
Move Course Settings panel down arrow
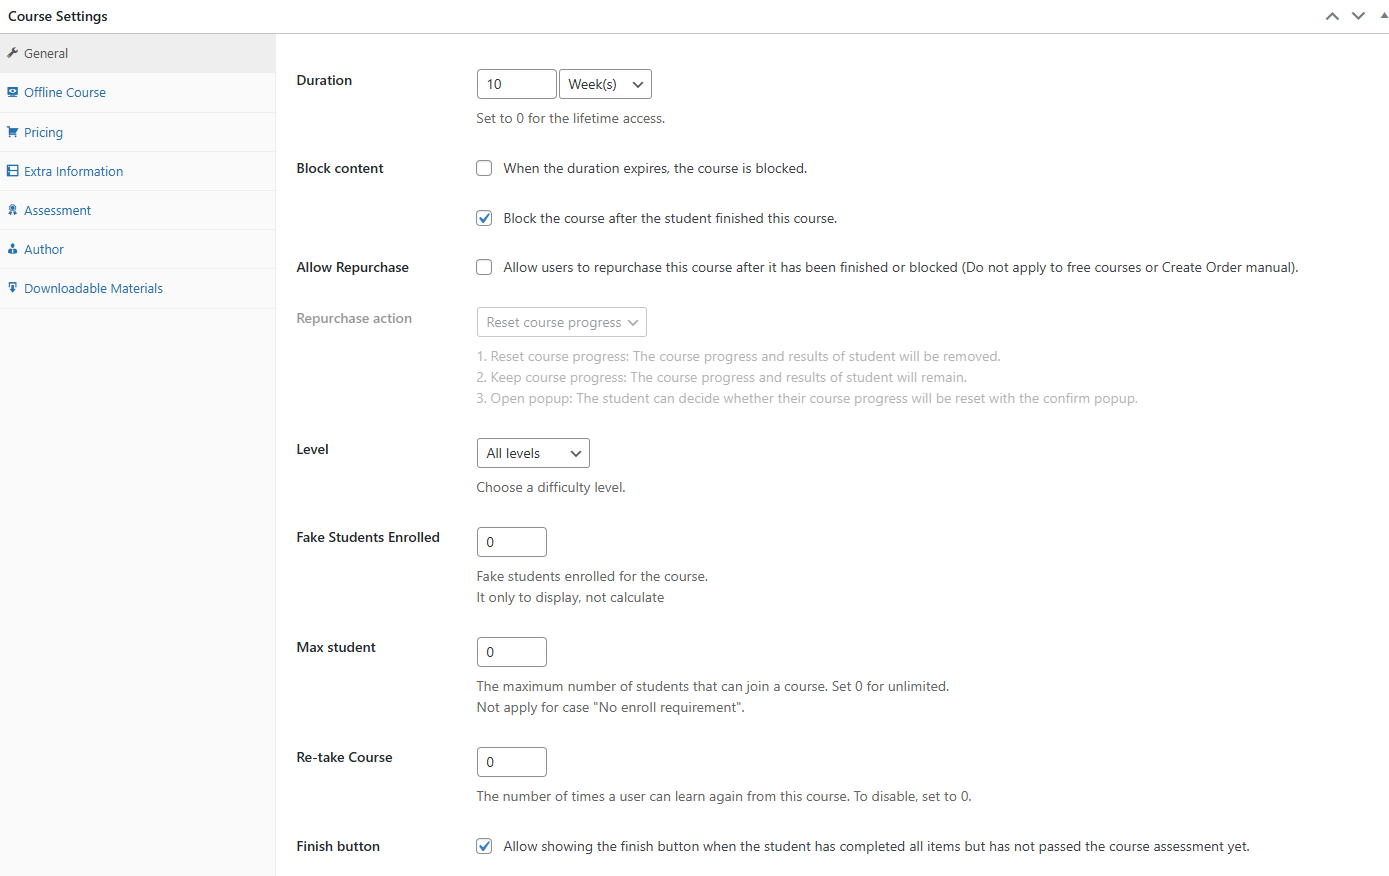1358,16
